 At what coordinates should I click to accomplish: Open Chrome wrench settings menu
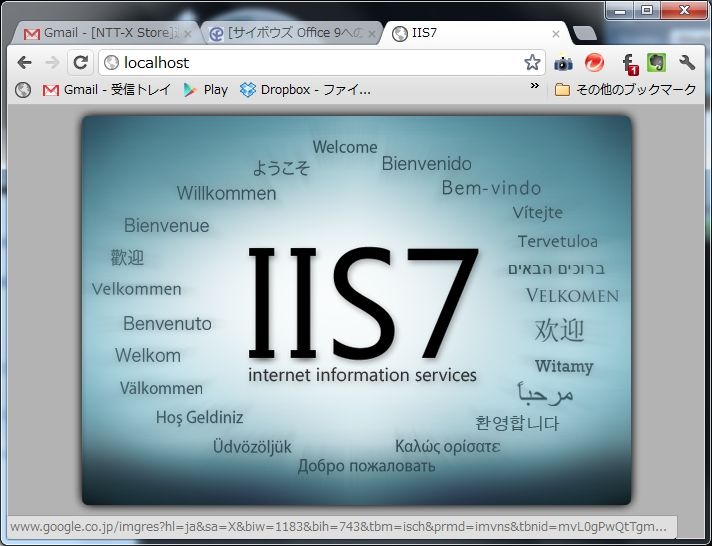click(687, 63)
